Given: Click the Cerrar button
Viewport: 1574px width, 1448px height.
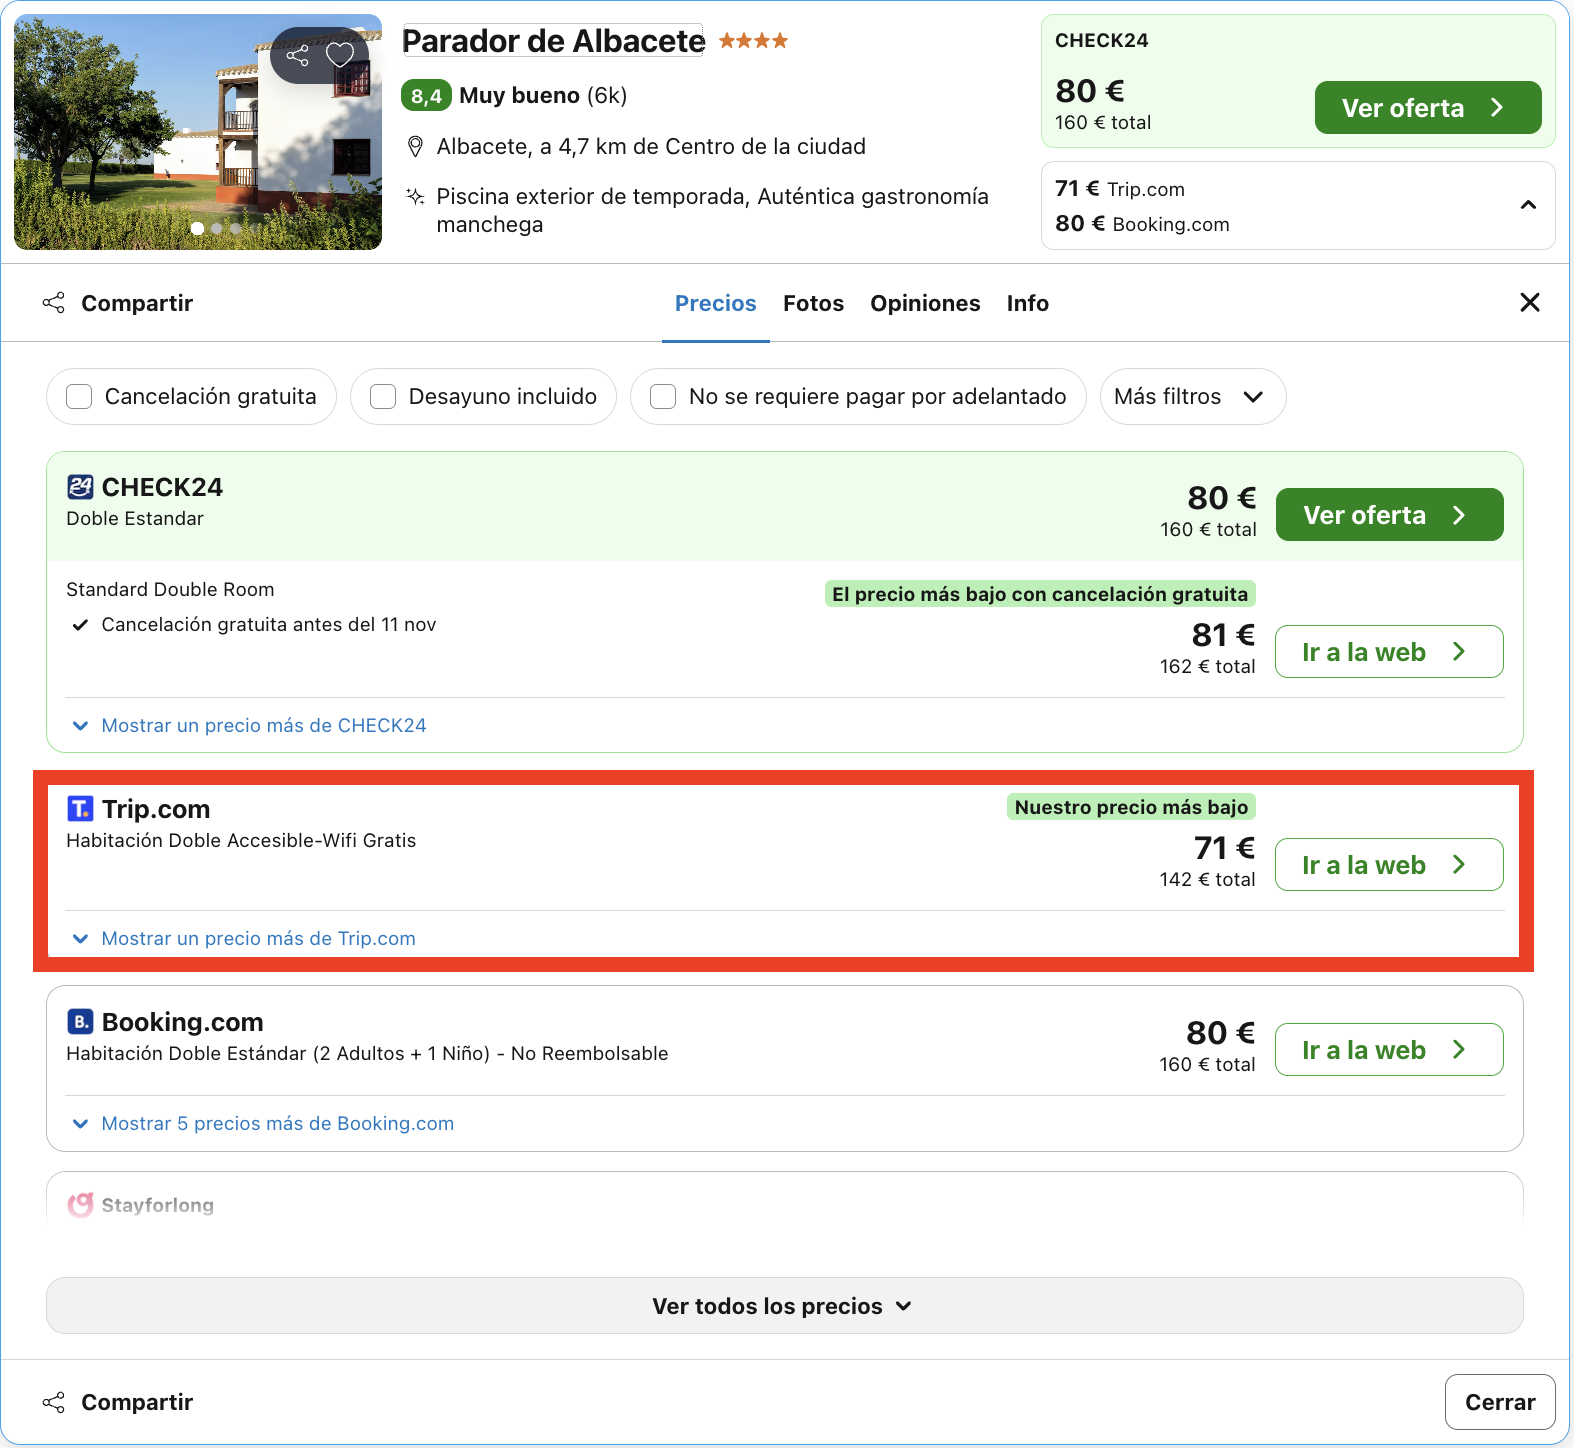Looking at the screenshot, I should pos(1500,1402).
